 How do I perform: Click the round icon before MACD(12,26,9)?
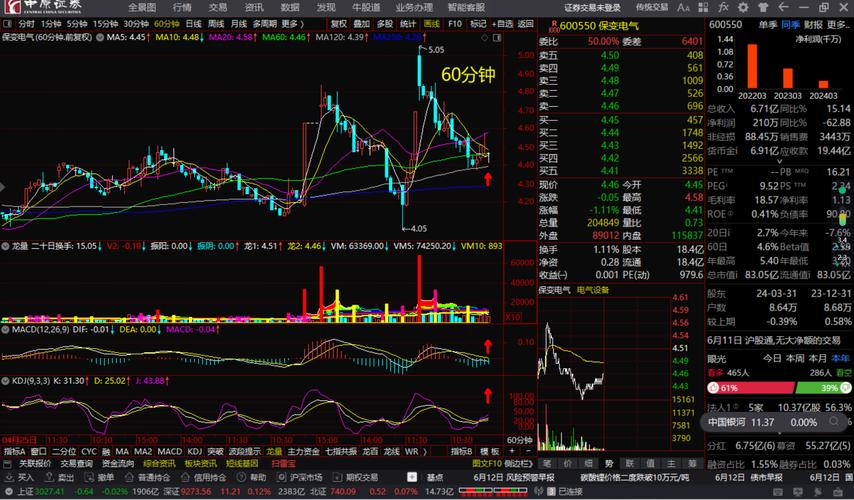click(x=5, y=330)
